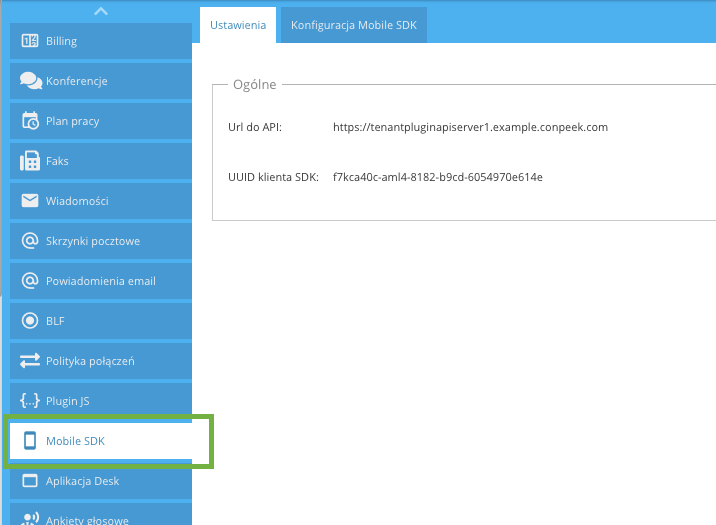
Task: Click the Ankiety głosowe voice icon
Action: click(30, 519)
